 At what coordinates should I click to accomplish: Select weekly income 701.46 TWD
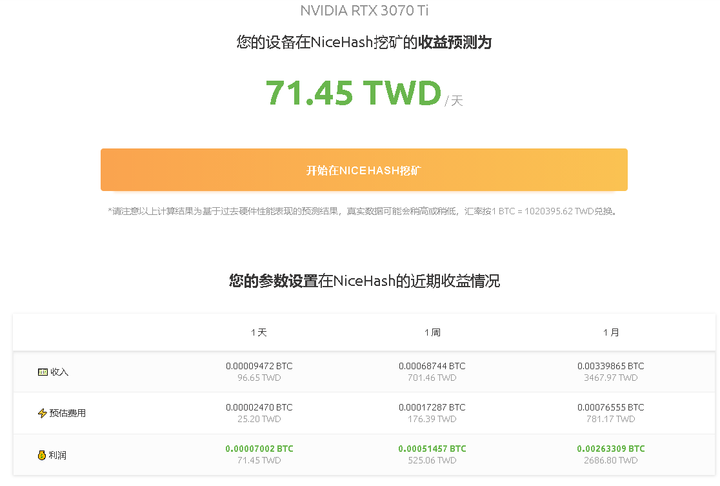click(432, 378)
